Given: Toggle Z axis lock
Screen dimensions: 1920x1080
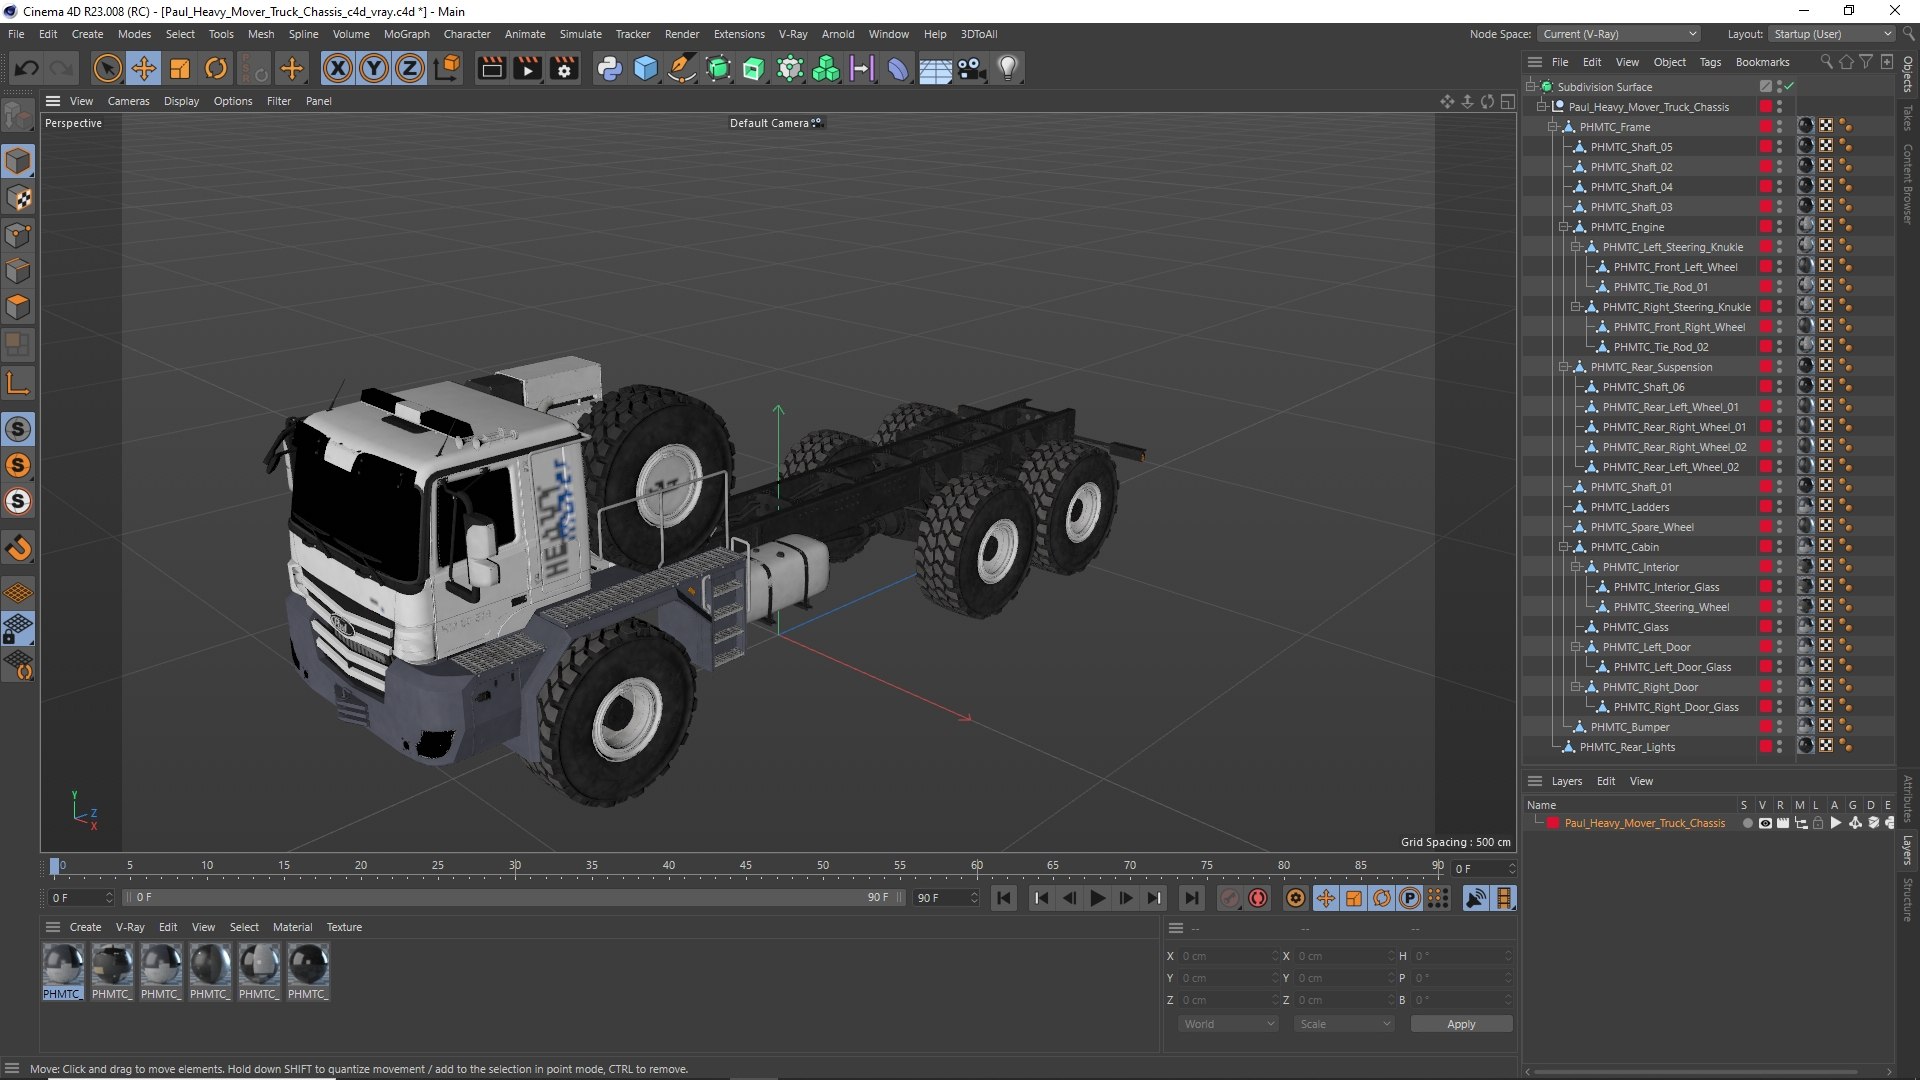Looking at the screenshot, I should (410, 68).
